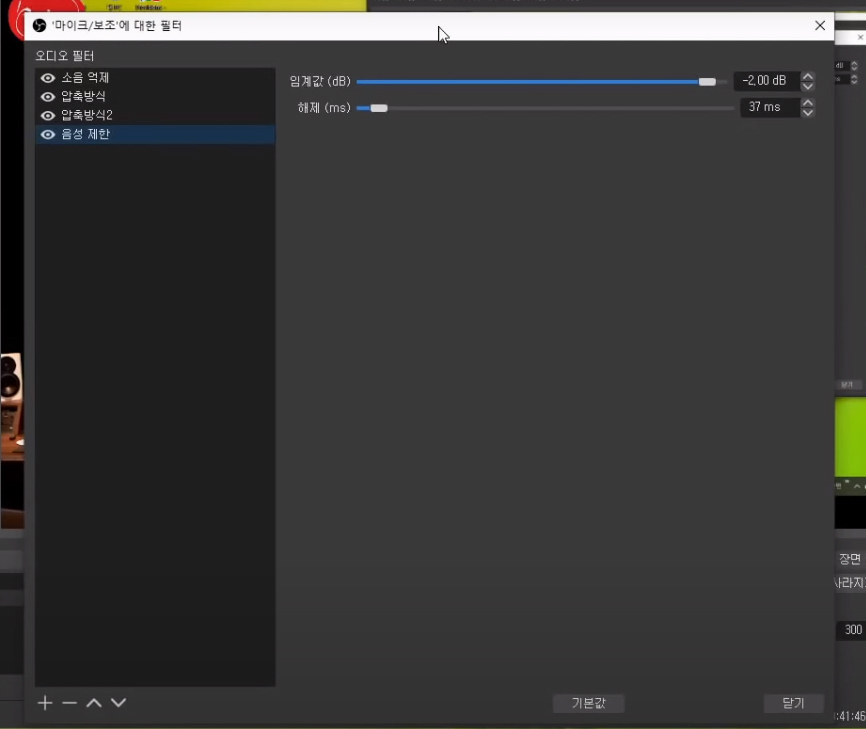Click the 닫기 button

pos(793,703)
